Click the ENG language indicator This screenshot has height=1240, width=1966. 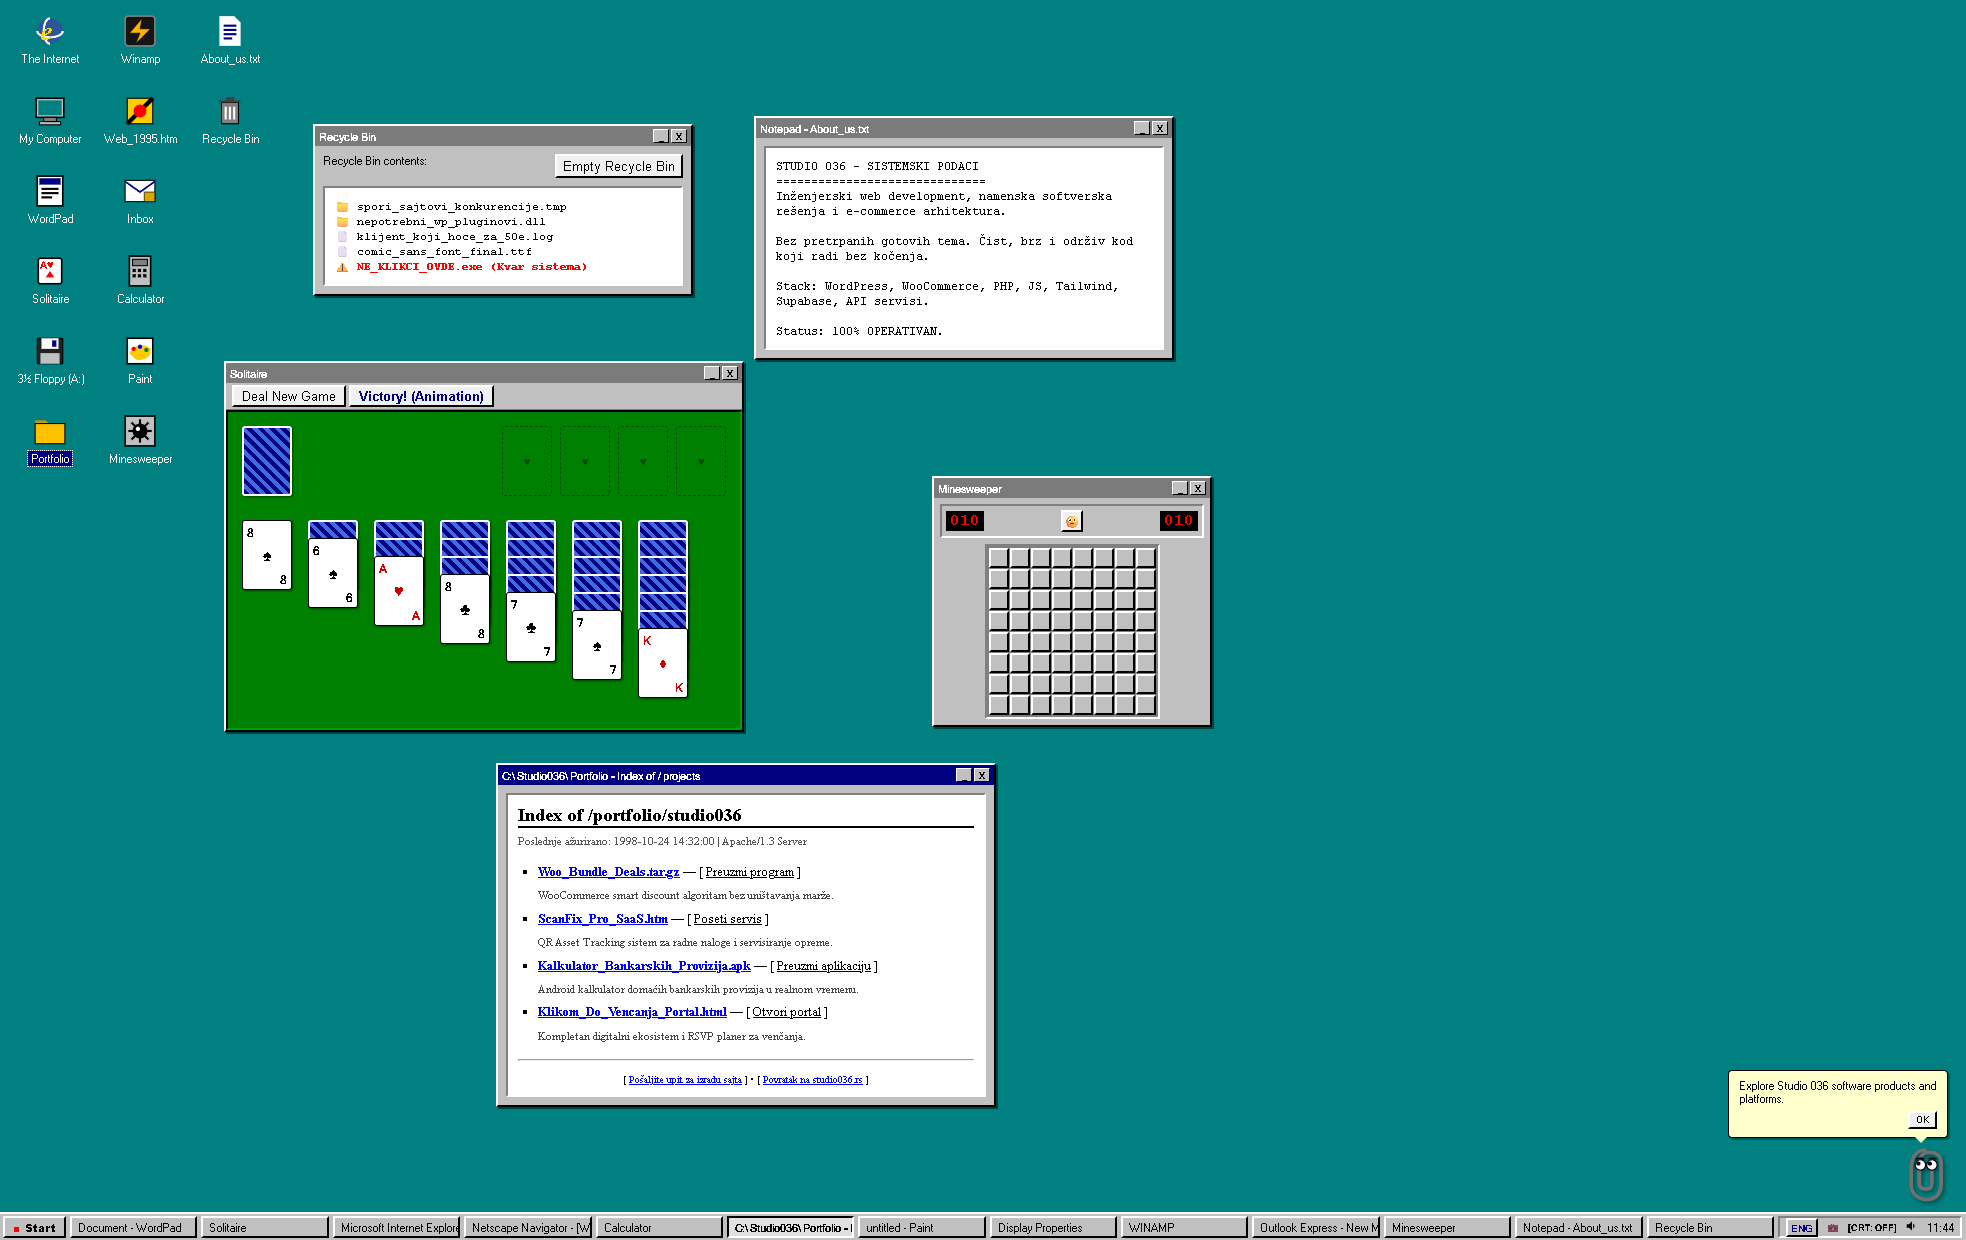click(x=1801, y=1228)
